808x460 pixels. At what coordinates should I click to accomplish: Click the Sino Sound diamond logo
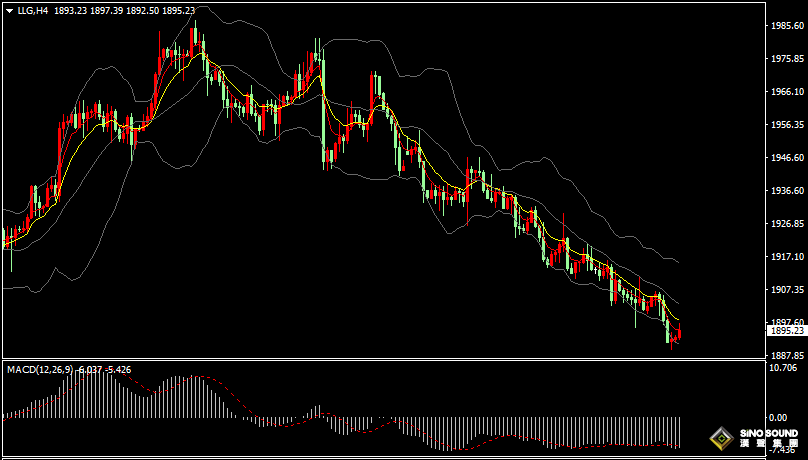[x=719, y=438]
